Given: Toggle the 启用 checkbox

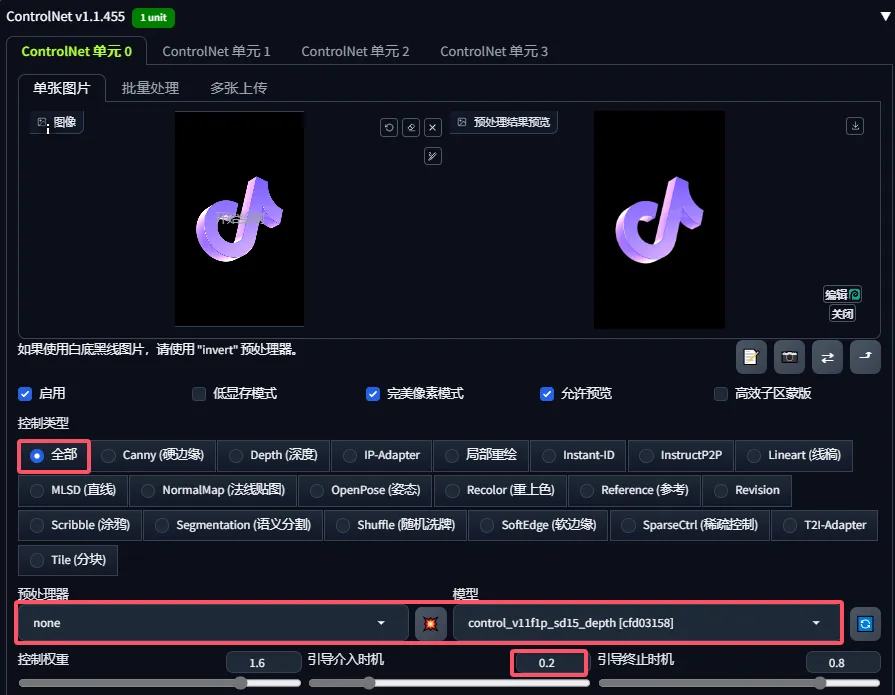Looking at the screenshot, I should [25, 394].
